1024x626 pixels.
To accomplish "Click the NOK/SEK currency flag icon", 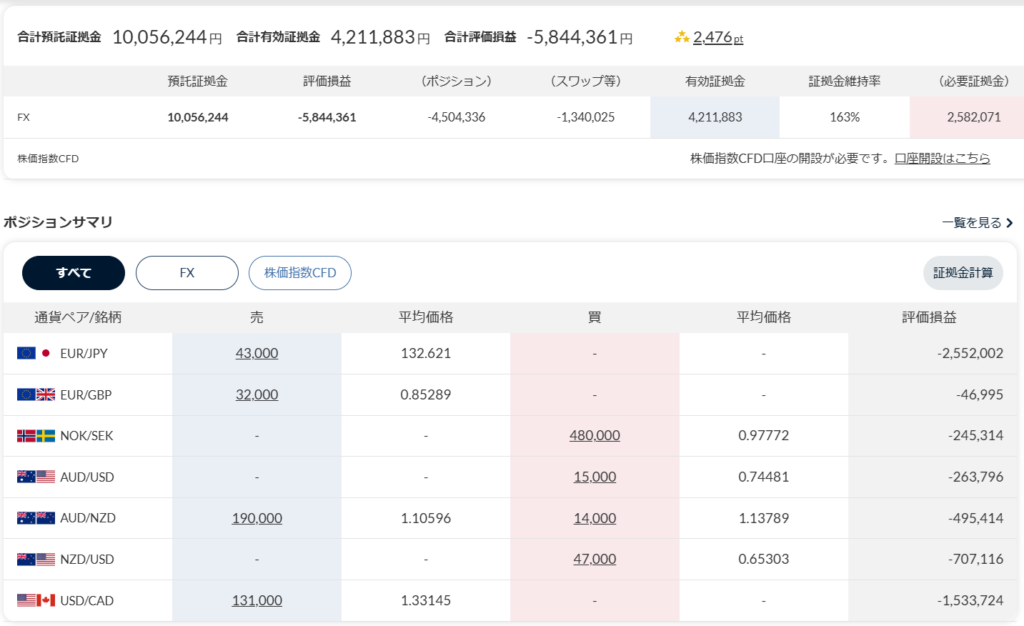I will (36, 435).
